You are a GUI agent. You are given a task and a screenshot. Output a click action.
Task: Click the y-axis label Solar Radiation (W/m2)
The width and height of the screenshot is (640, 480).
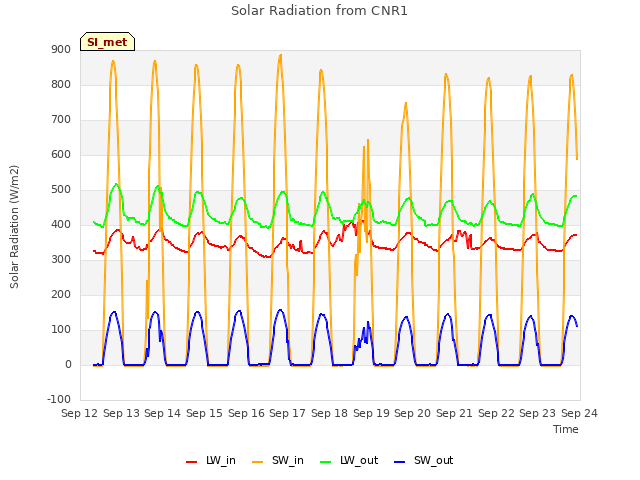tap(14, 227)
